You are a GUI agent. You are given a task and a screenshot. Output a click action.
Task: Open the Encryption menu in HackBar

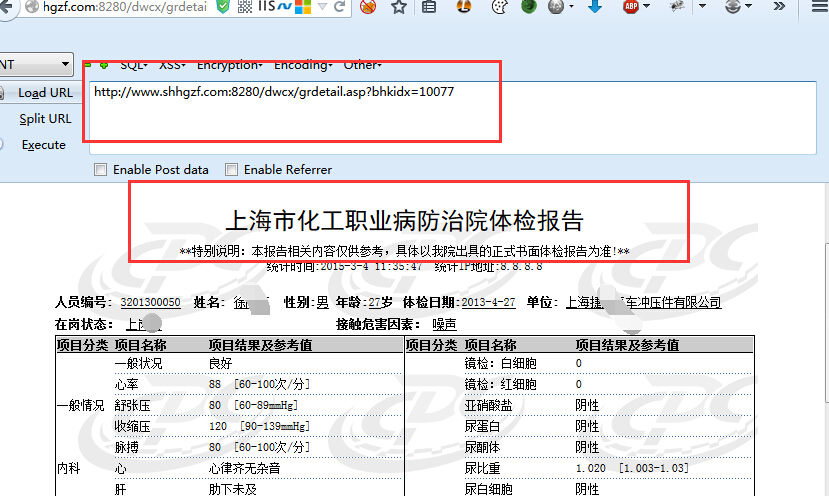coord(229,65)
